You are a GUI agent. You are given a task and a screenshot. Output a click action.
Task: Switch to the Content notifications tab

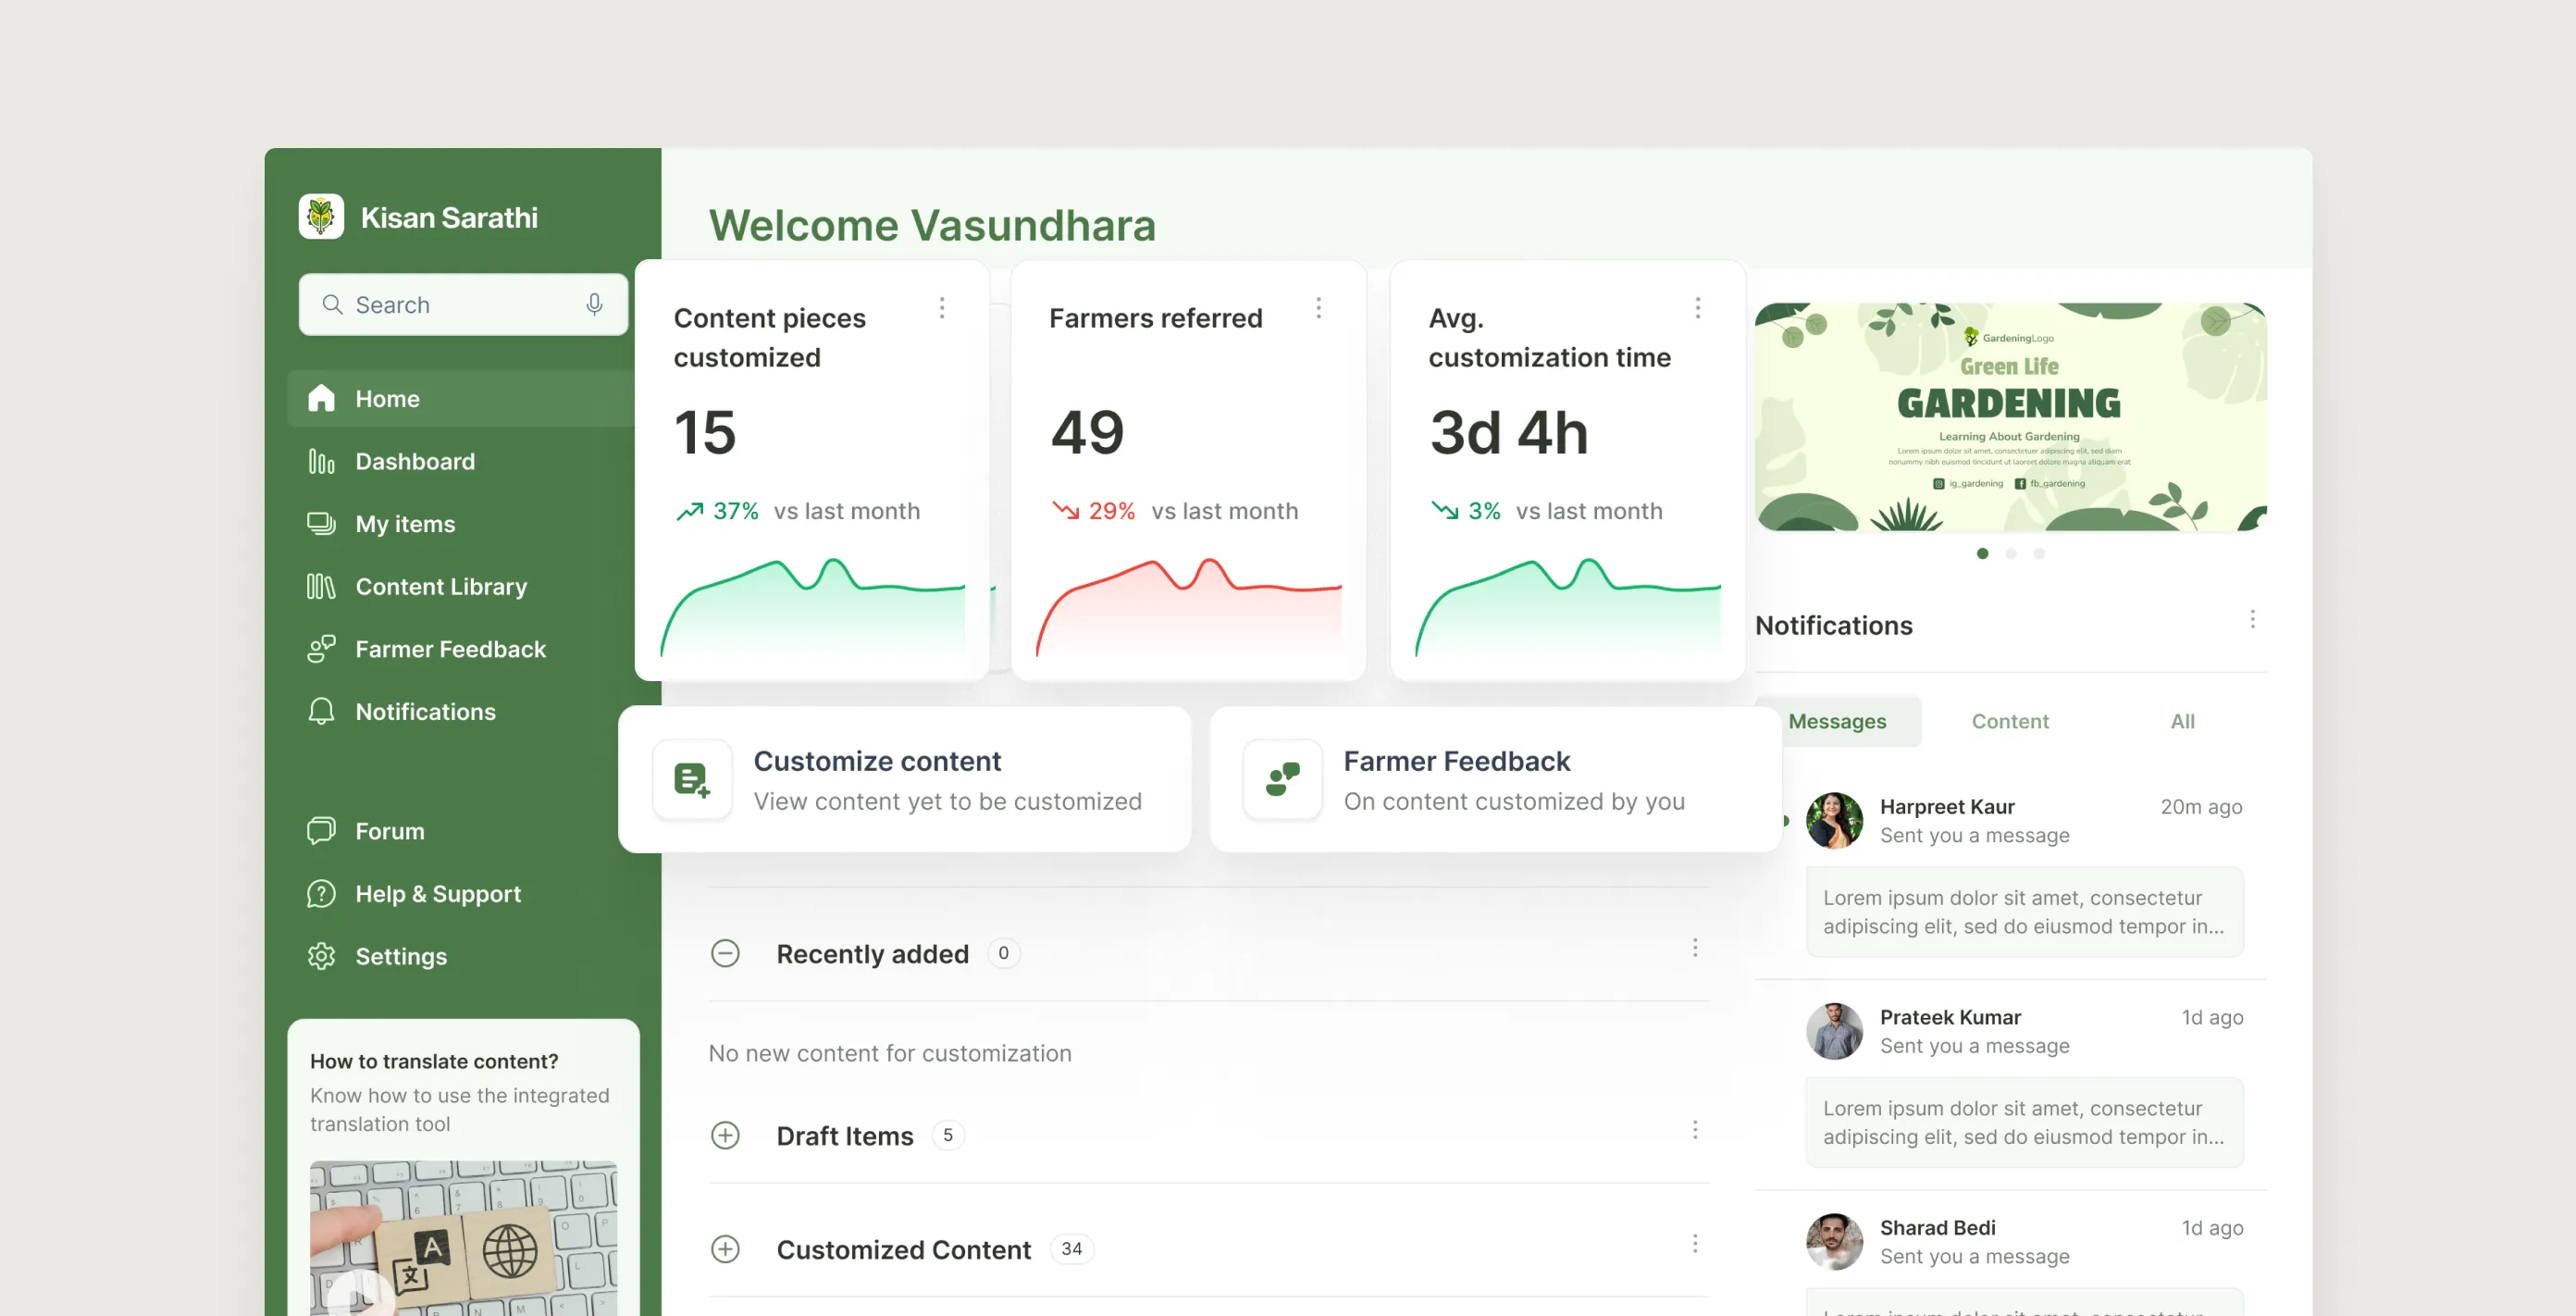pyautogui.click(x=2009, y=721)
